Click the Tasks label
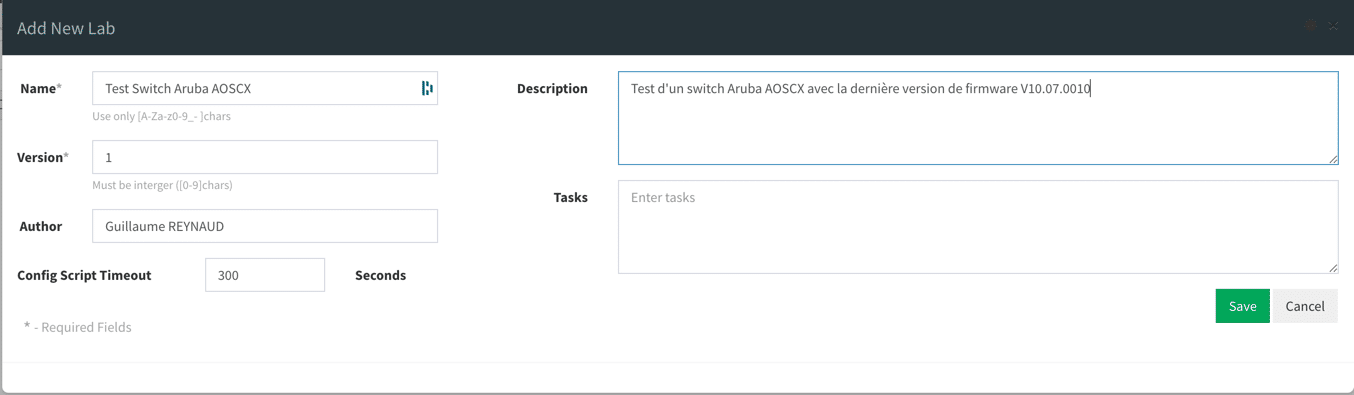The image size is (1354, 395). point(570,197)
